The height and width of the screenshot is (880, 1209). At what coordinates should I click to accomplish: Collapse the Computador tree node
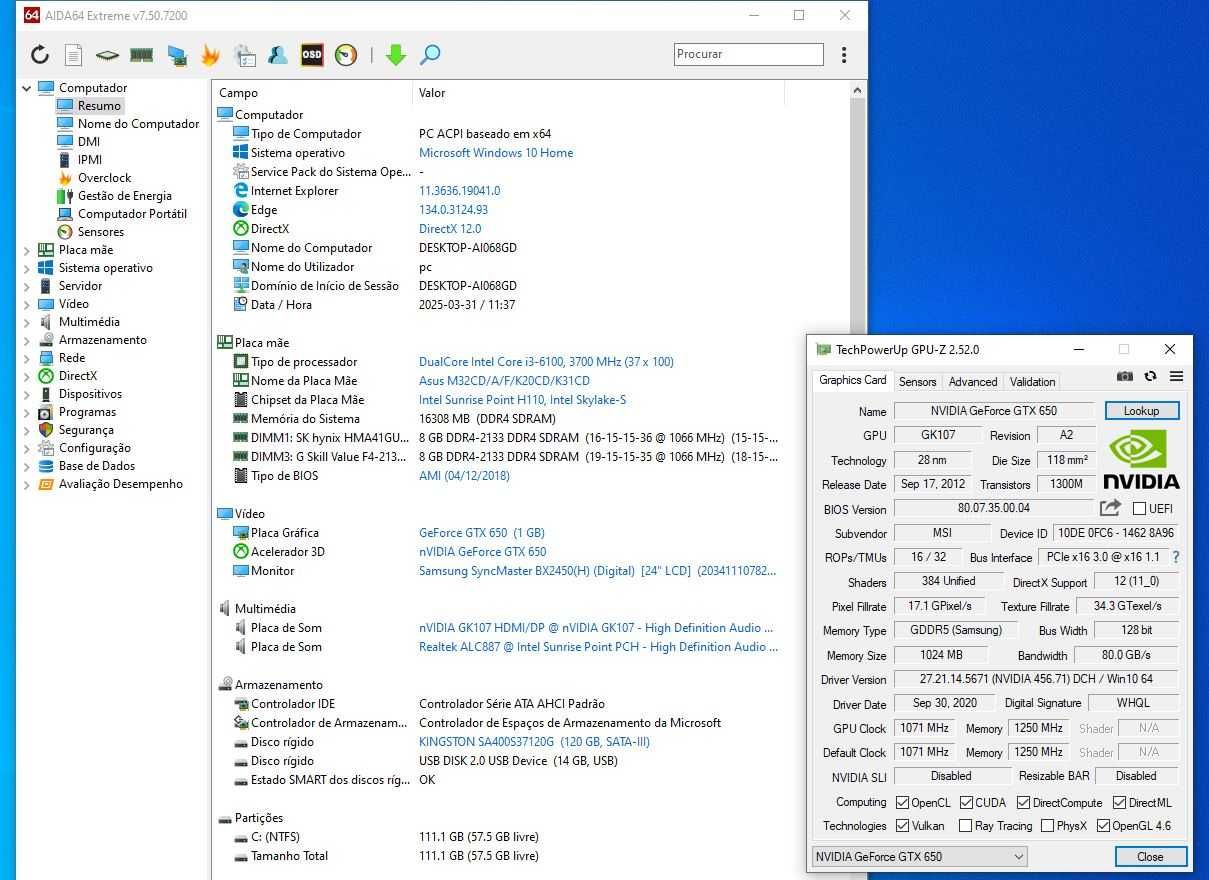click(27, 88)
